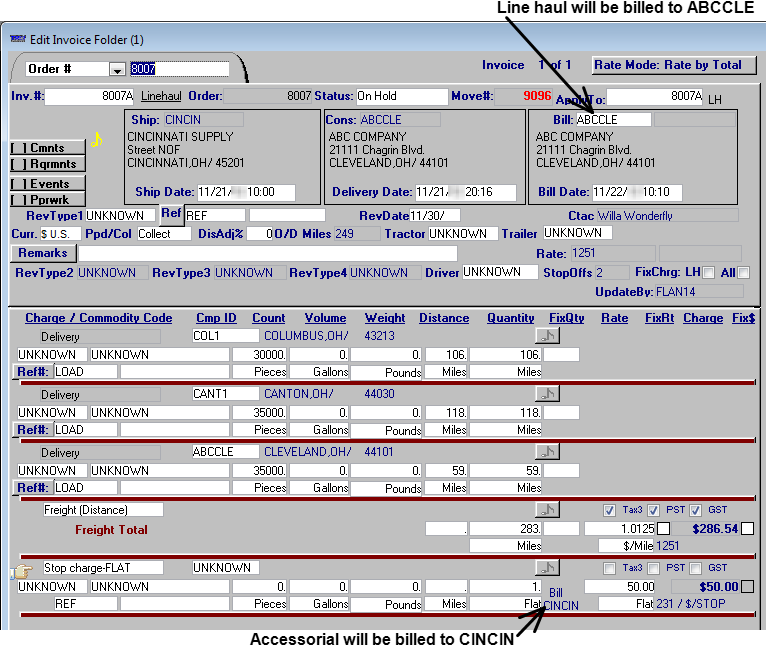Click the note icon in Columbus delivery row
The image size is (766, 648).
(548, 336)
